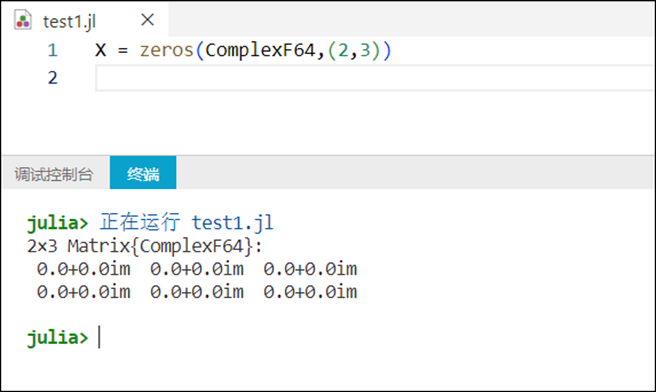Click last 0.0+0.0im in second matrix row

coord(310,292)
